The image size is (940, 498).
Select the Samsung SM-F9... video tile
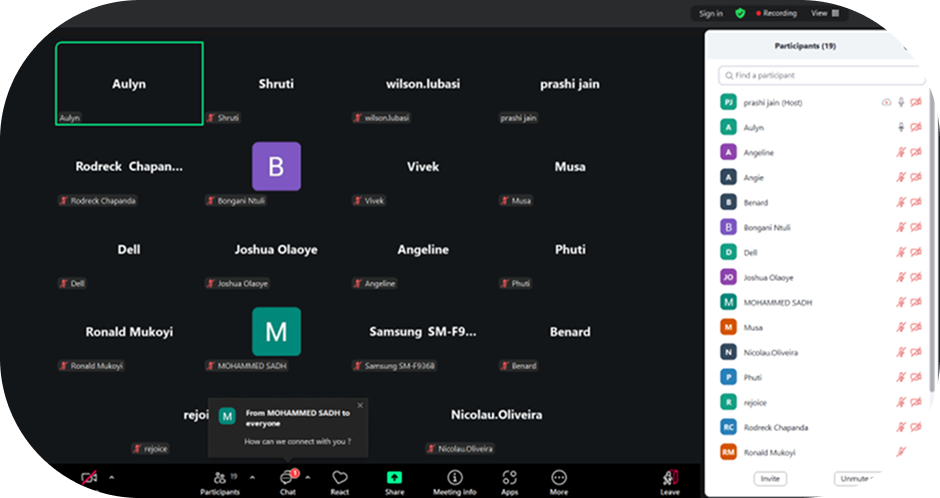(423, 331)
